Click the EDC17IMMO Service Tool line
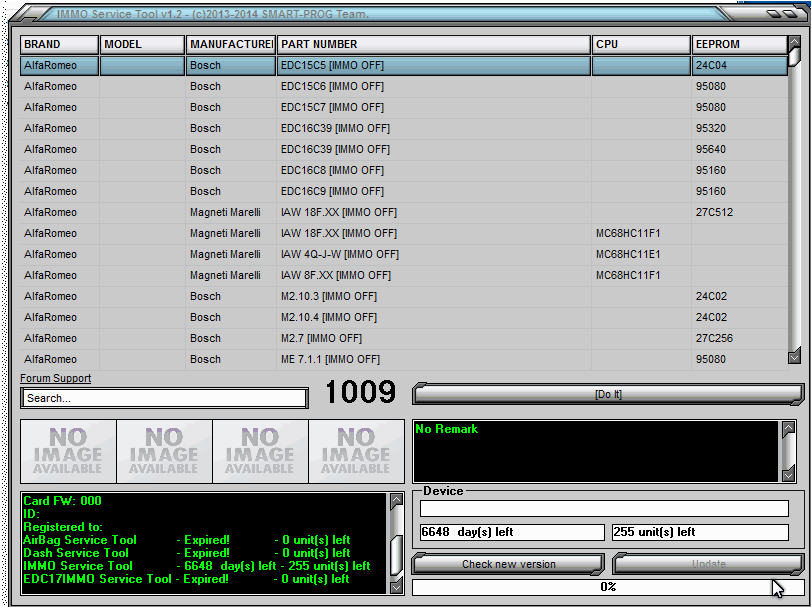The image size is (812, 607). tap(186, 579)
